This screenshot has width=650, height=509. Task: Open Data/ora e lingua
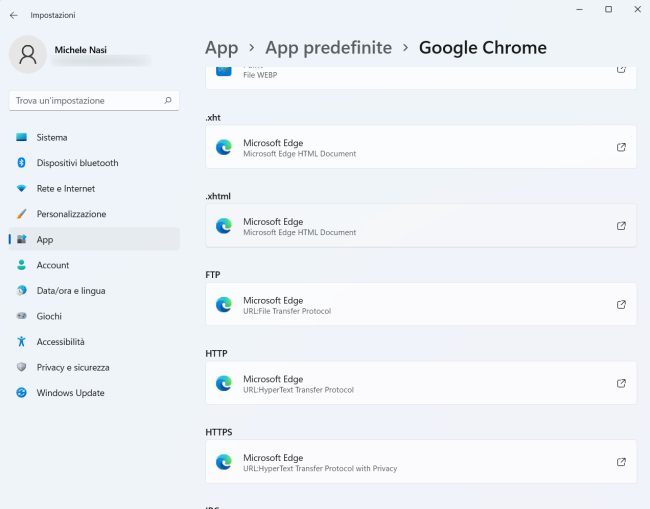94,291
